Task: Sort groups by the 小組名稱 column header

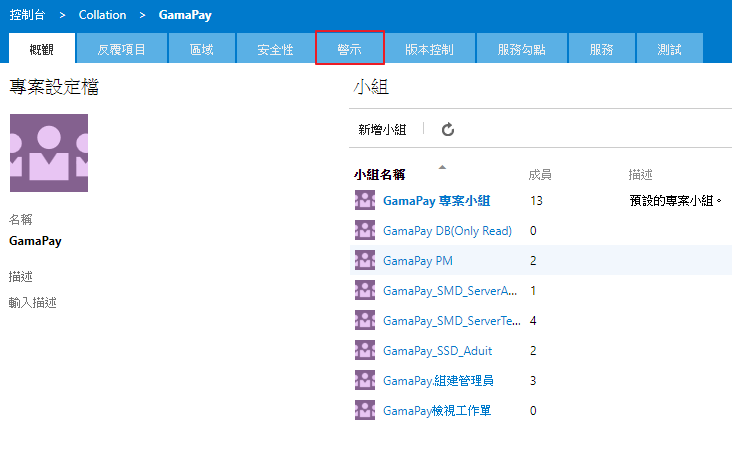Action: [379, 174]
